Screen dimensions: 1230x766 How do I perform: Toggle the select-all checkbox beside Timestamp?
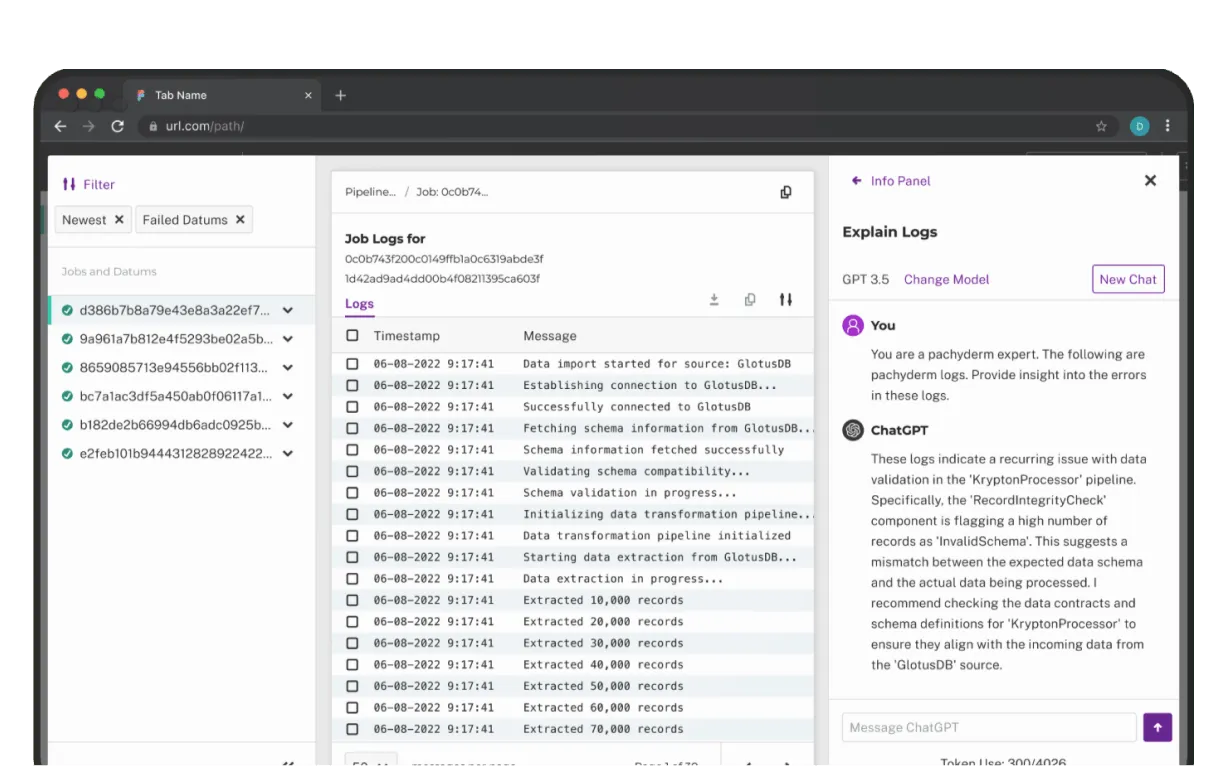tap(352, 336)
